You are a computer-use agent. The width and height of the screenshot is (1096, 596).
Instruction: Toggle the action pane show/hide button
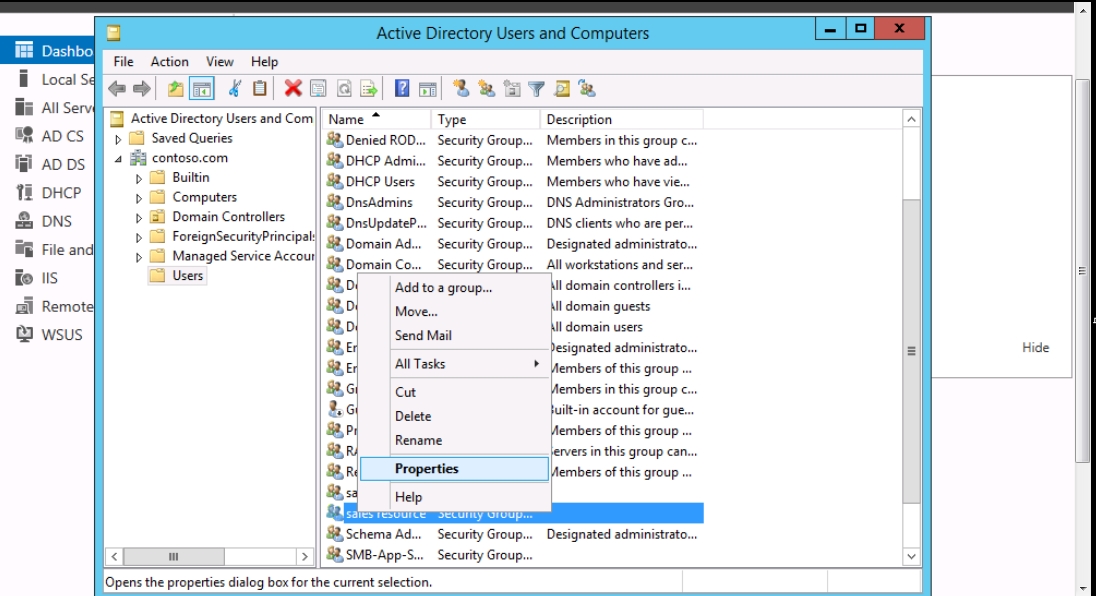428,89
